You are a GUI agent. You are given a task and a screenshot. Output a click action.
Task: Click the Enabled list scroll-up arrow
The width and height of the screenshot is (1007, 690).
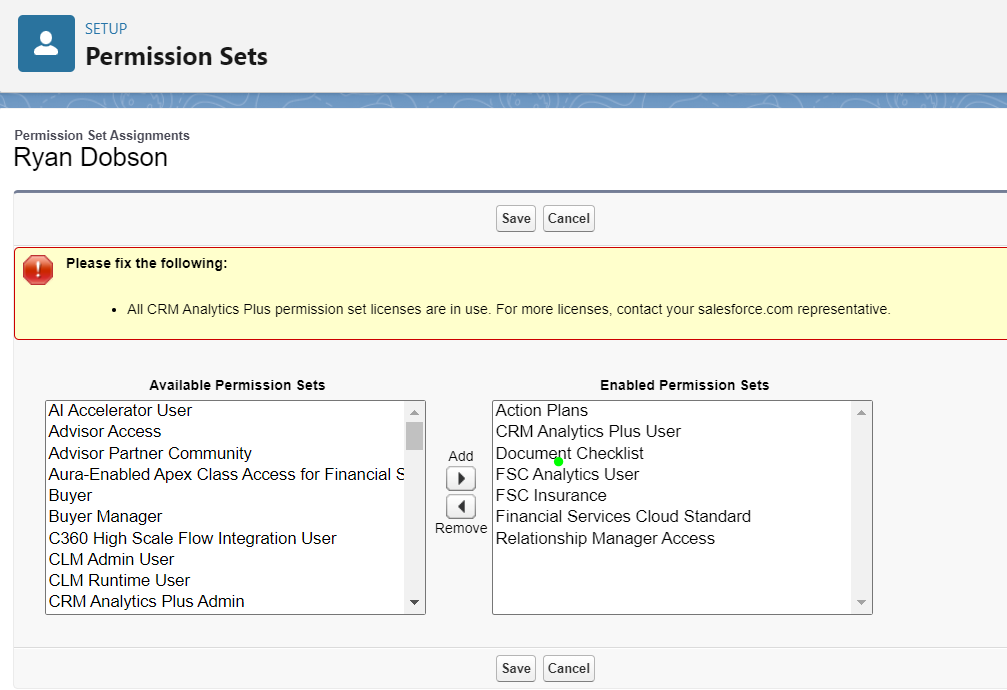click(861, 412)
